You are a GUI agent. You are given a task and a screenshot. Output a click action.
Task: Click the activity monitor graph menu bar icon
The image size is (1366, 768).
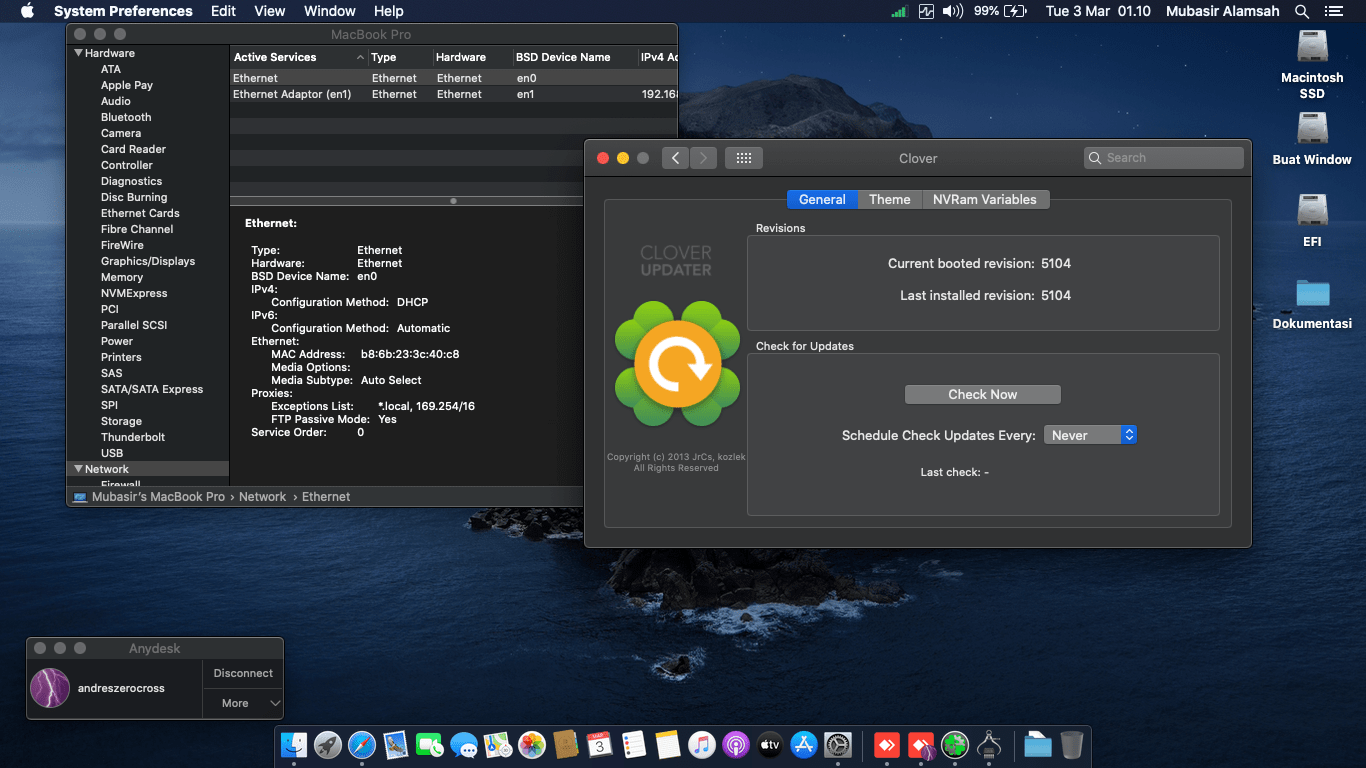(x=926, y=11)
